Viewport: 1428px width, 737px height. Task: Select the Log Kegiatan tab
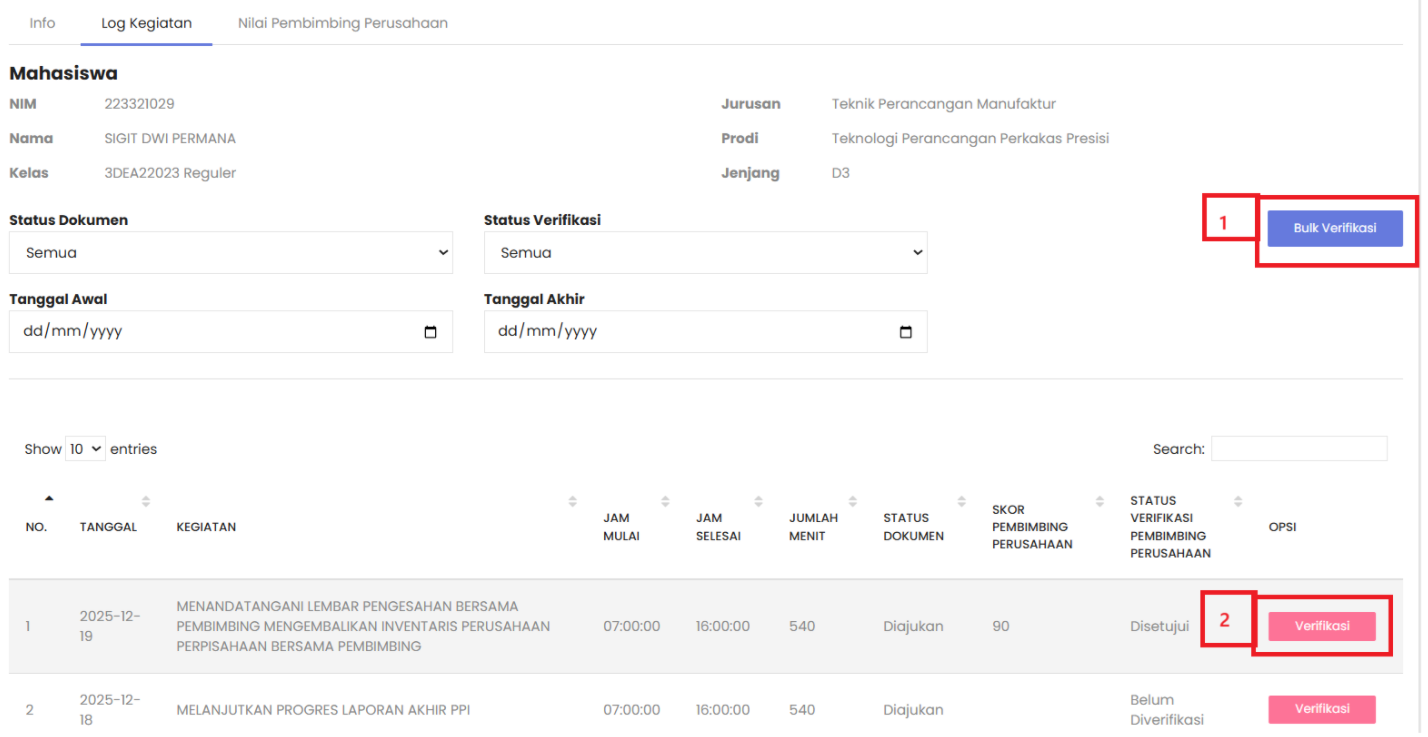[x=146, y=23]
